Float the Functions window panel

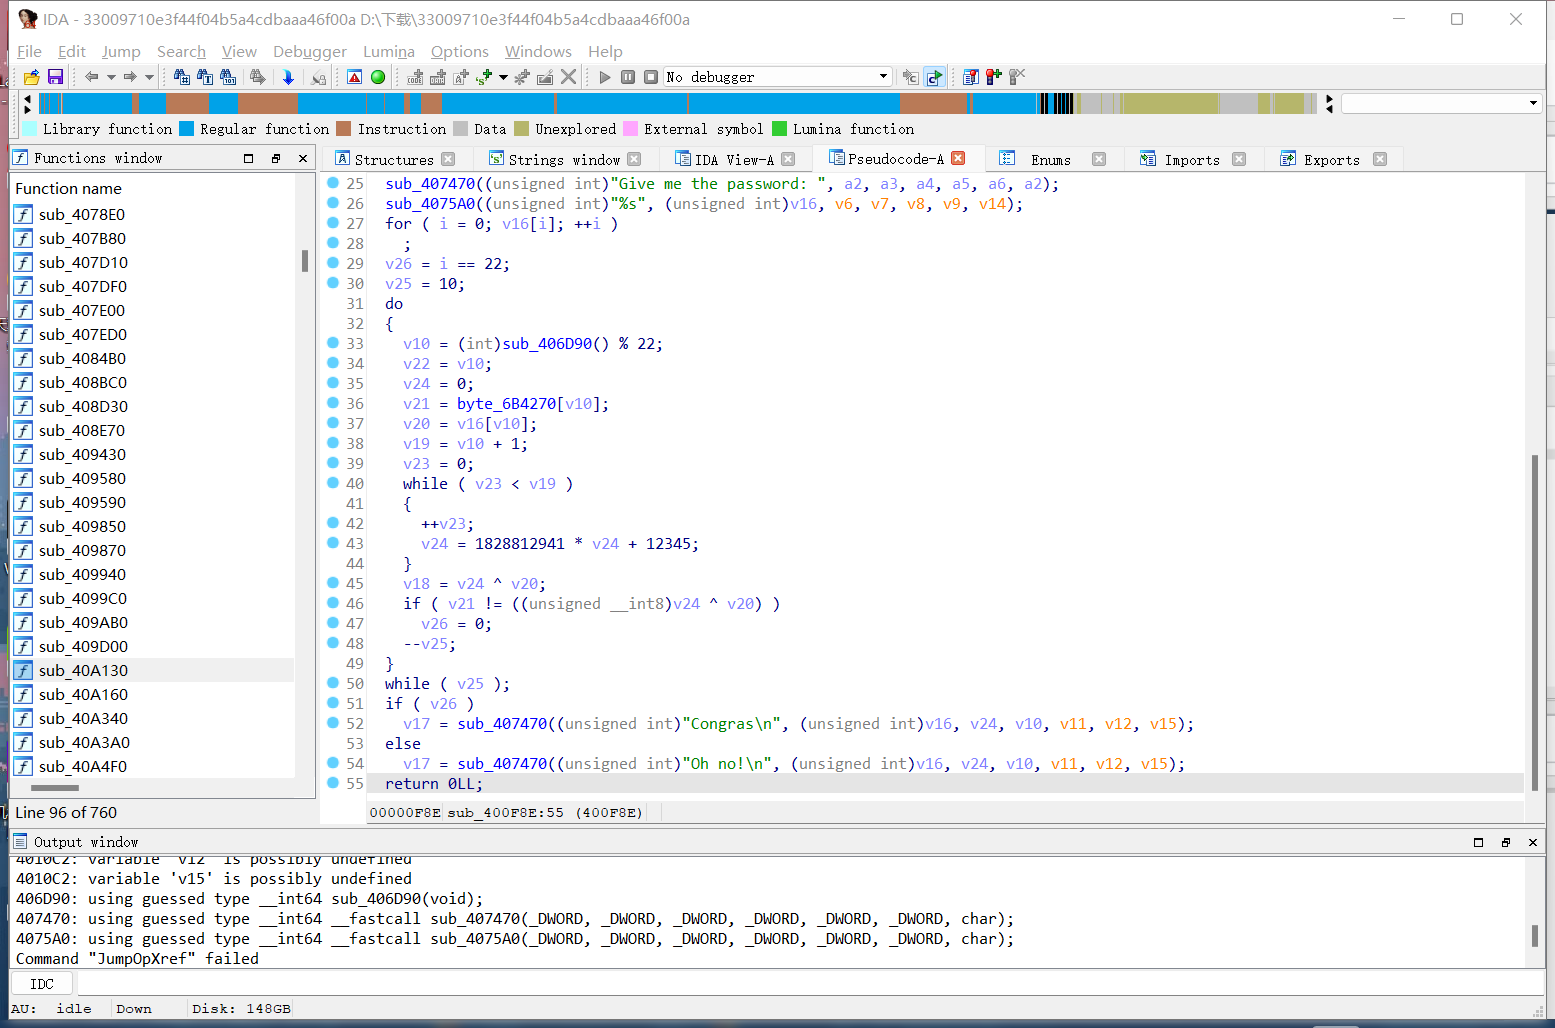click(276, 158)
